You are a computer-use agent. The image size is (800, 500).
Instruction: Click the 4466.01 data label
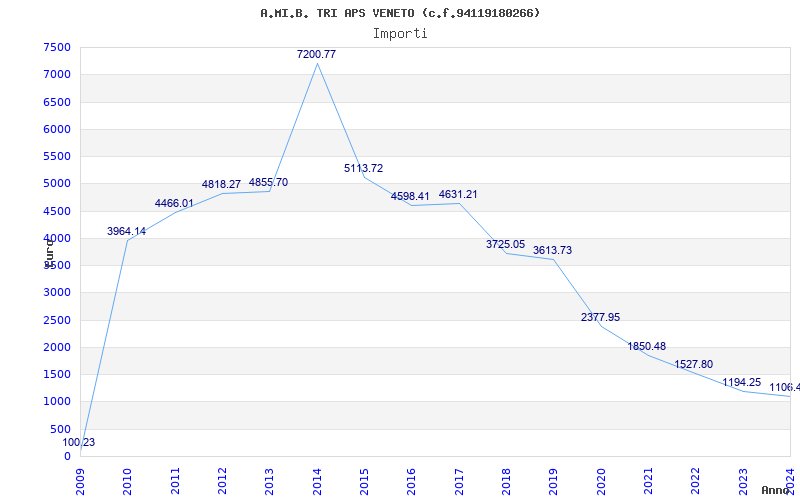(x=174, y=203)
